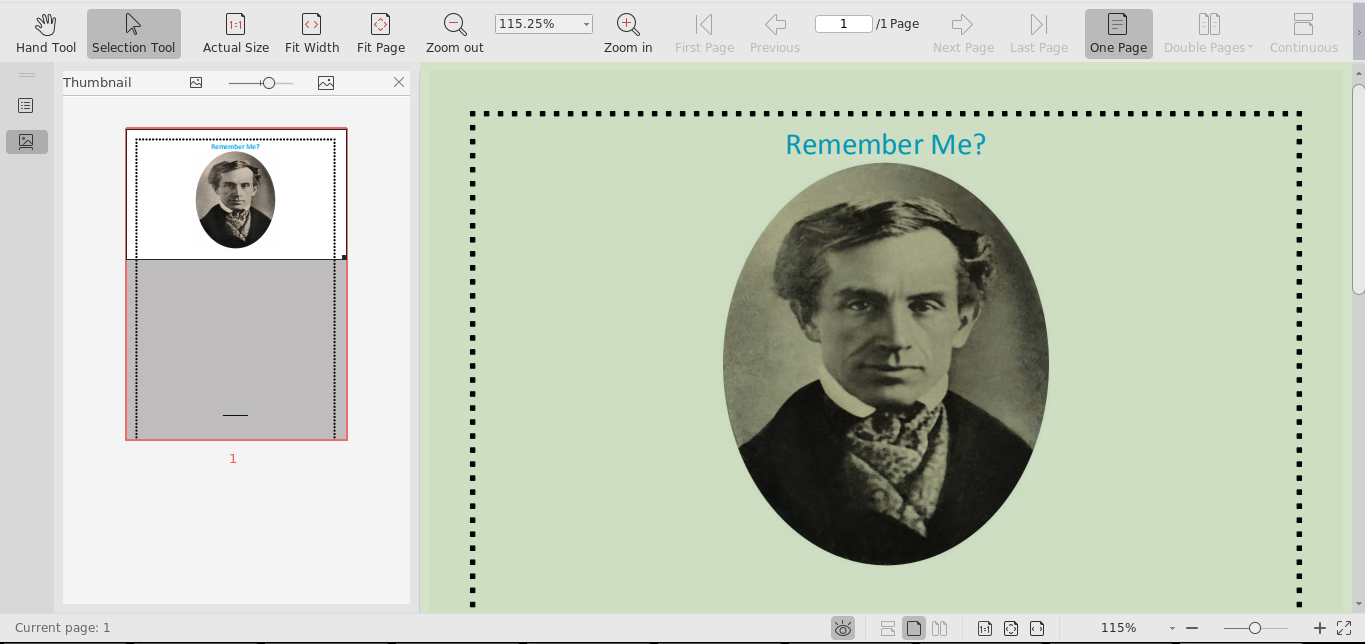Click the Fit Page toolbar icon
1365x644 pixels.
click(x=380, y=33)
